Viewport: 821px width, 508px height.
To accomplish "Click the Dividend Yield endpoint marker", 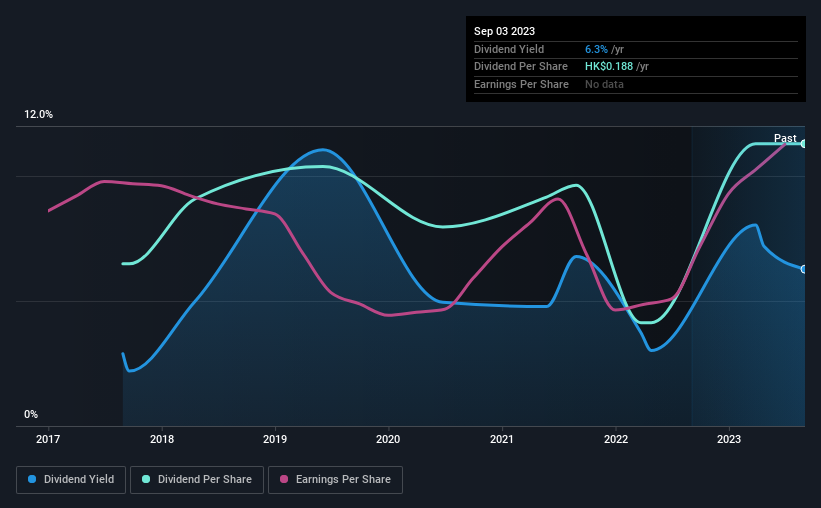I will tap(804, 269).
